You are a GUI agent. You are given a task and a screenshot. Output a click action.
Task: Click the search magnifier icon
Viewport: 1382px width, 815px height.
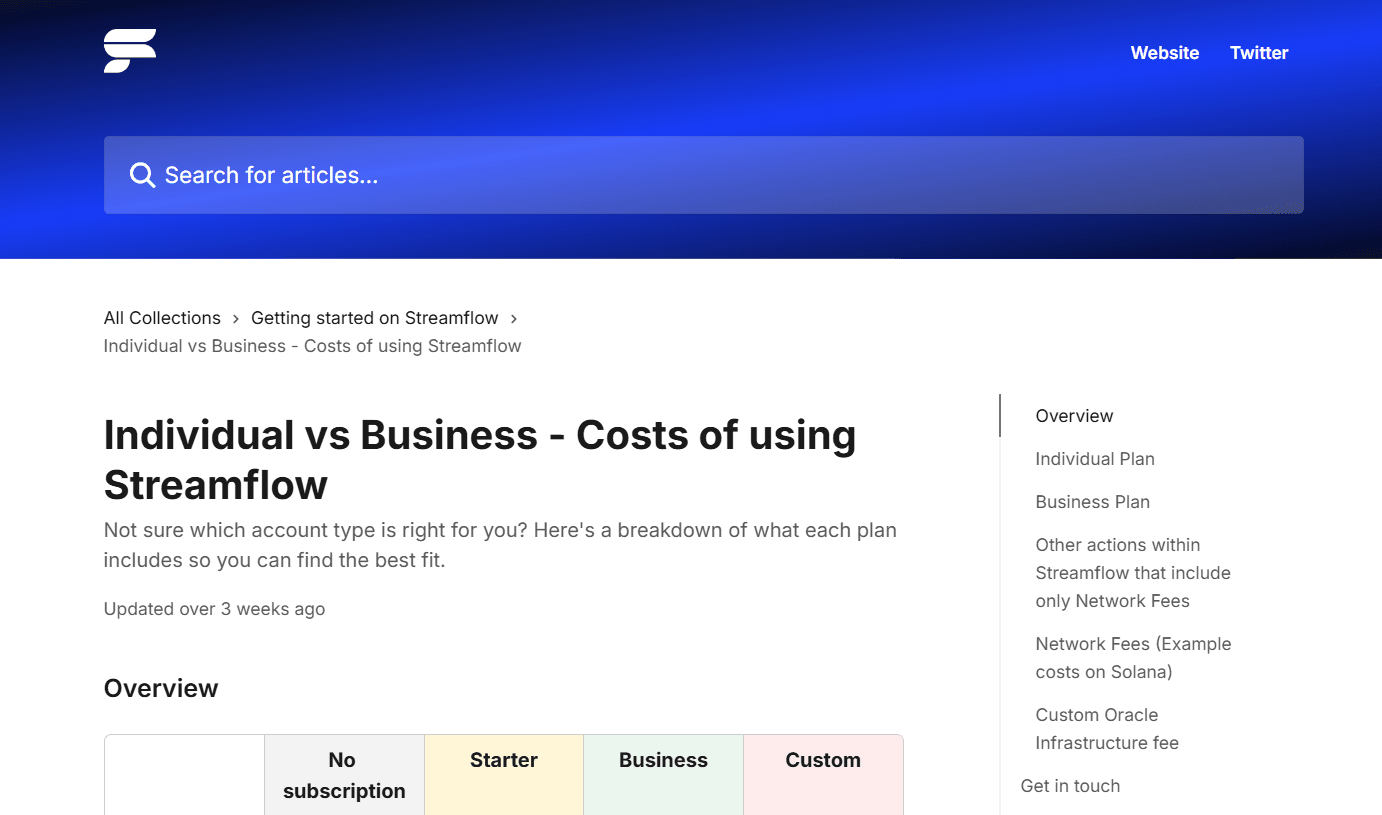coord(142,175)
